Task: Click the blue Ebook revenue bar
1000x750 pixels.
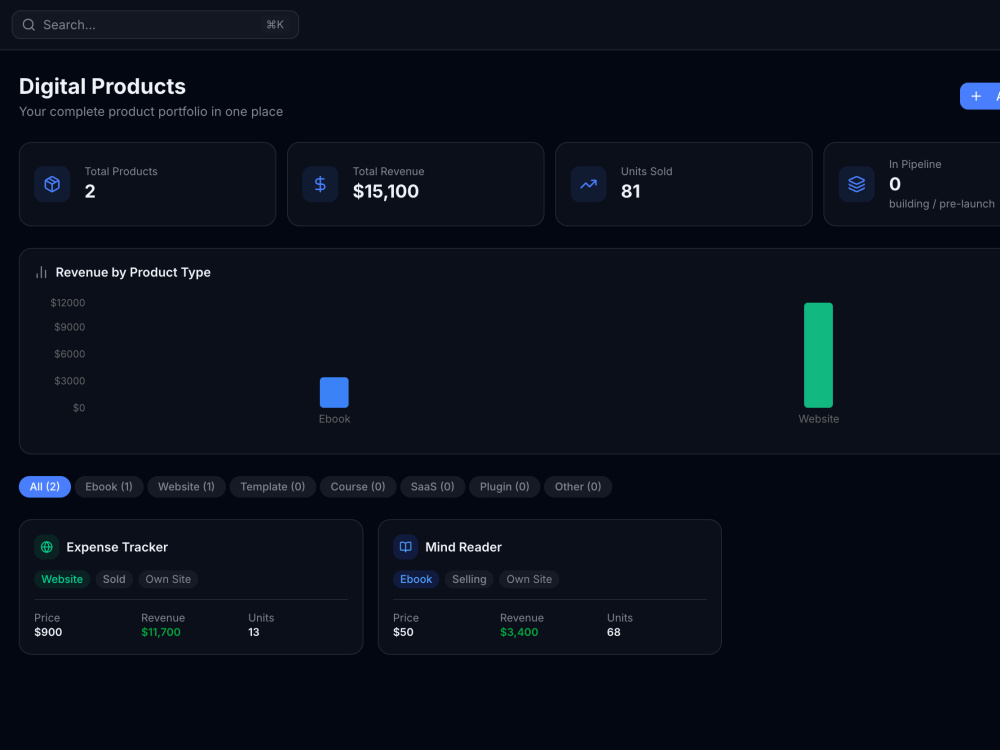Action: click(x=334, y=392)
